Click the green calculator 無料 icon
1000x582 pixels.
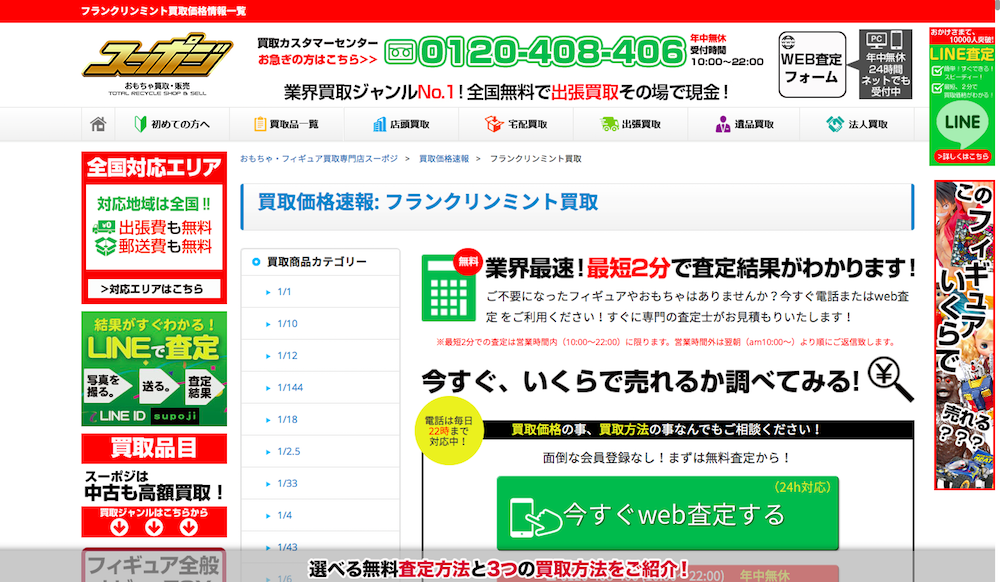pyautogui.click(x=450, y=286)
